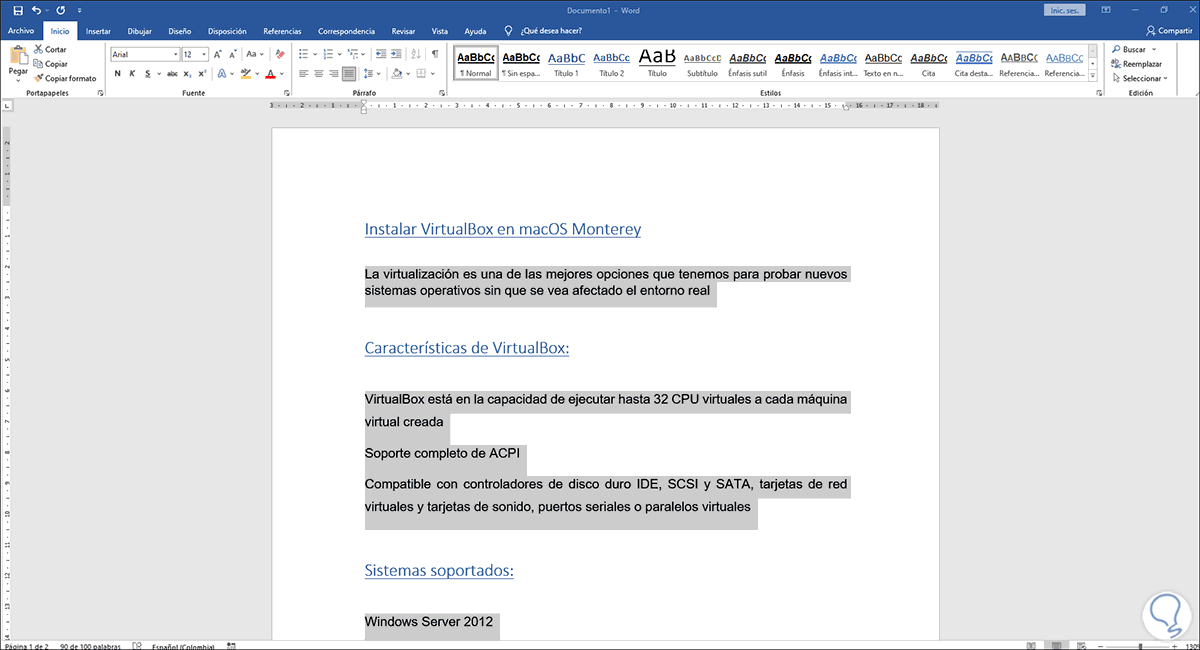The height and width of the screenshot is (650, 1200).
Task: Increase font size with the larger A
Action: [x=219, y=54]
